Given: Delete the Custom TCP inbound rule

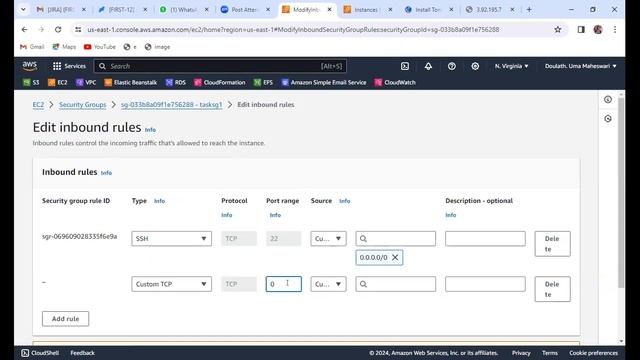Looking at the screenshot, I should click(x=552, y=289).
